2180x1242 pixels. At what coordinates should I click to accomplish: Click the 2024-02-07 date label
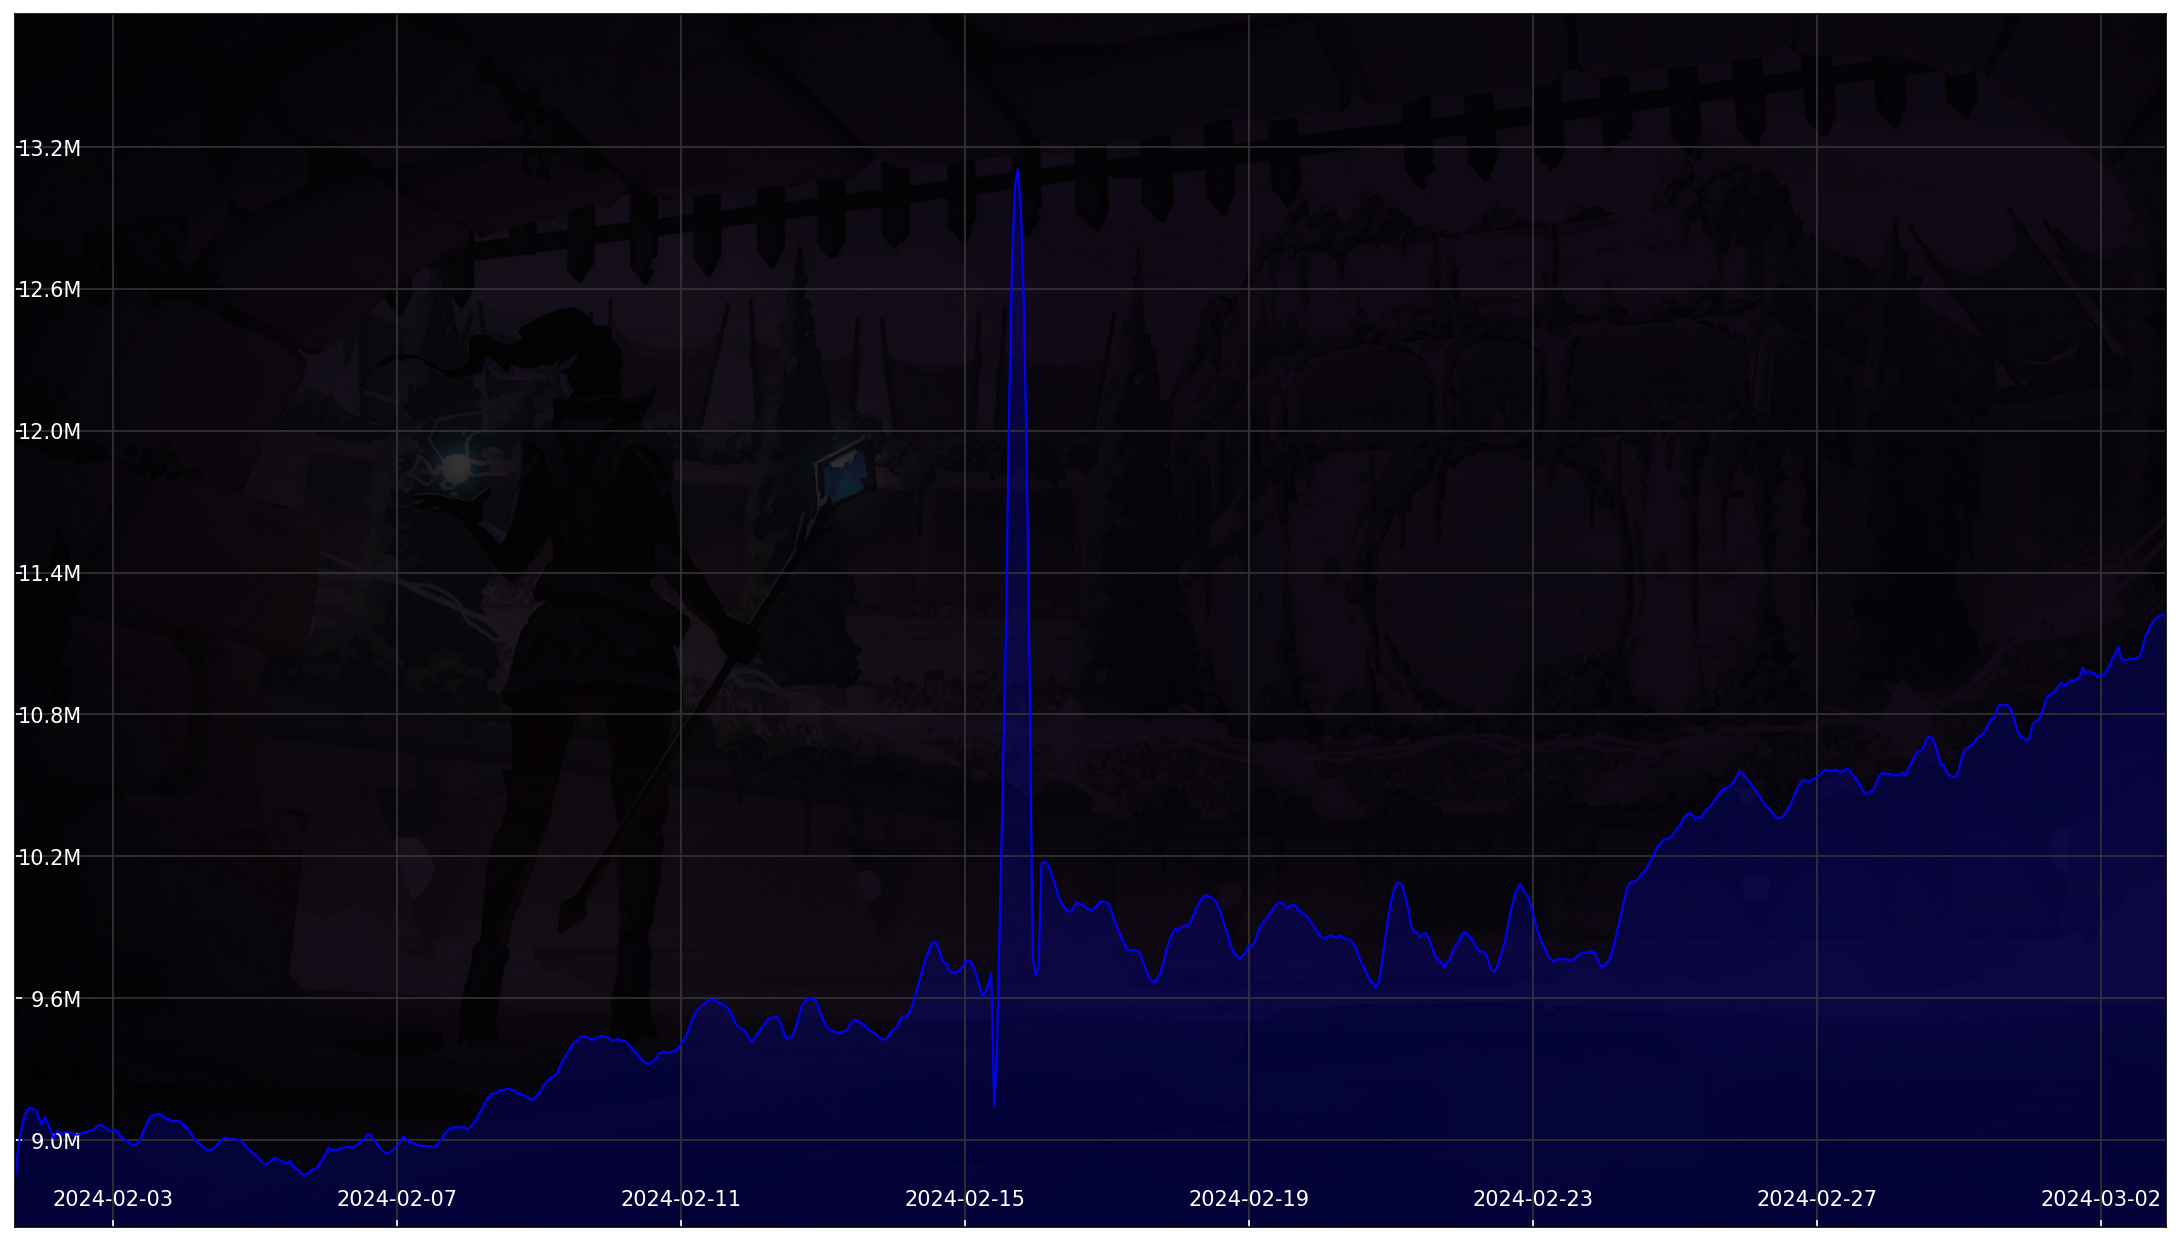click(397, 1199)
